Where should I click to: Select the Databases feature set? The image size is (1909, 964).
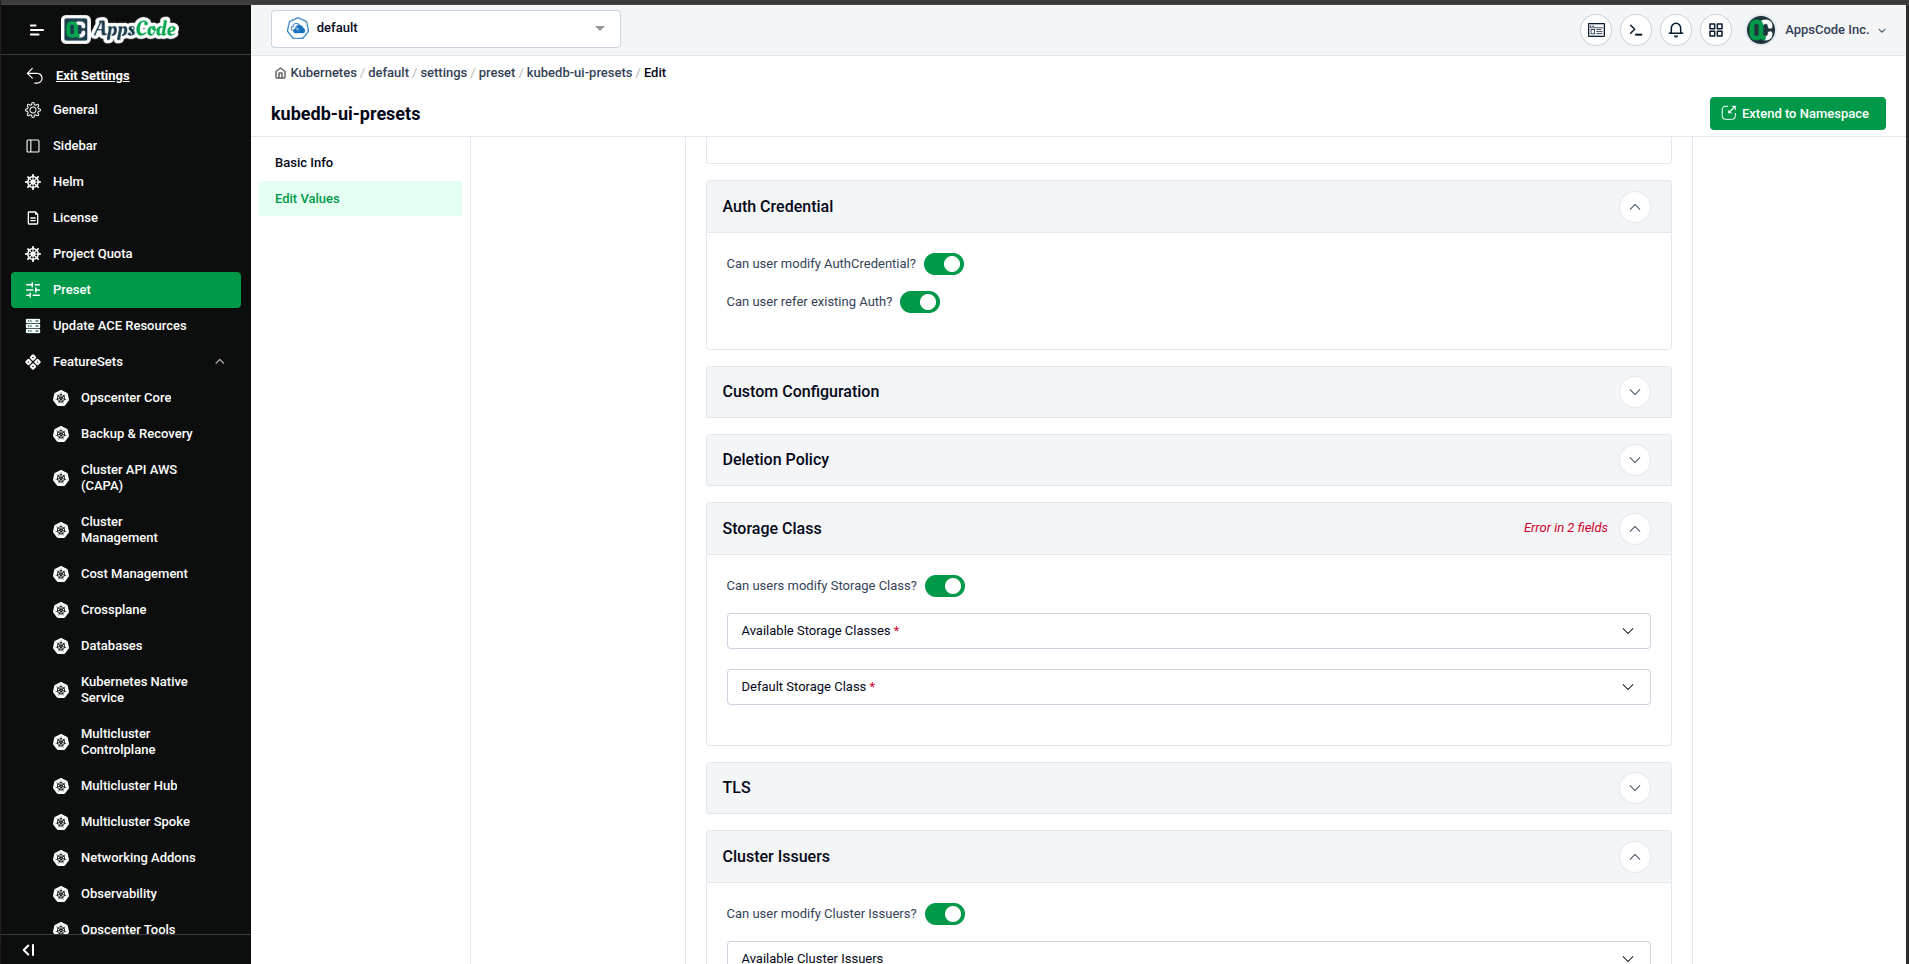click(111, 645)
